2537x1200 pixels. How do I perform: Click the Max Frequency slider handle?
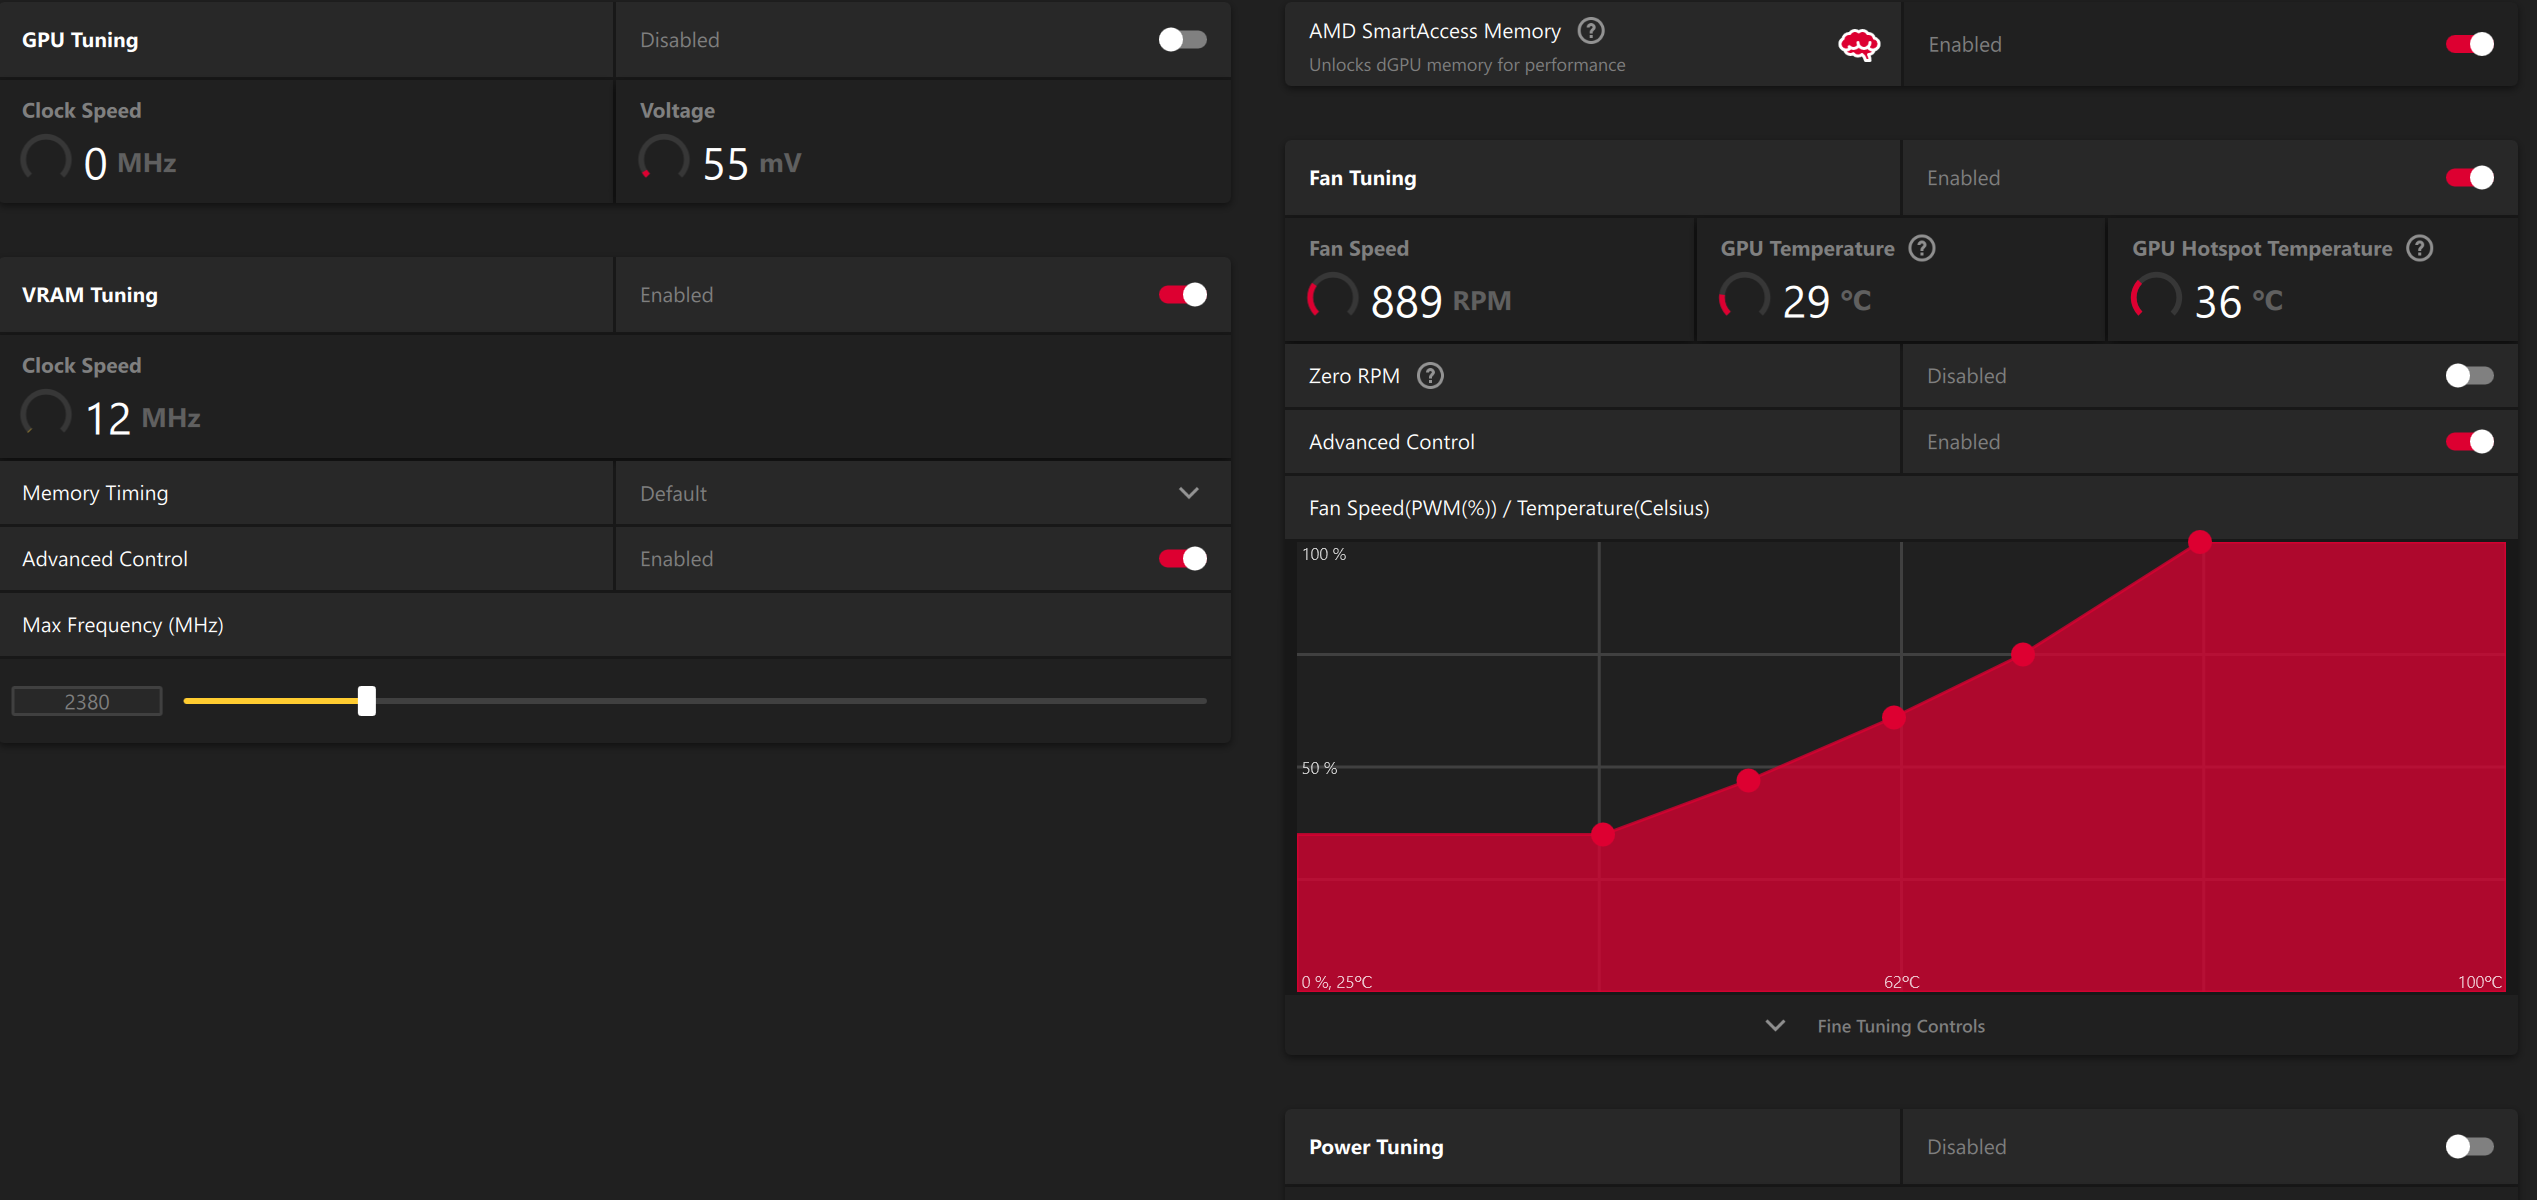coord(367,701)
